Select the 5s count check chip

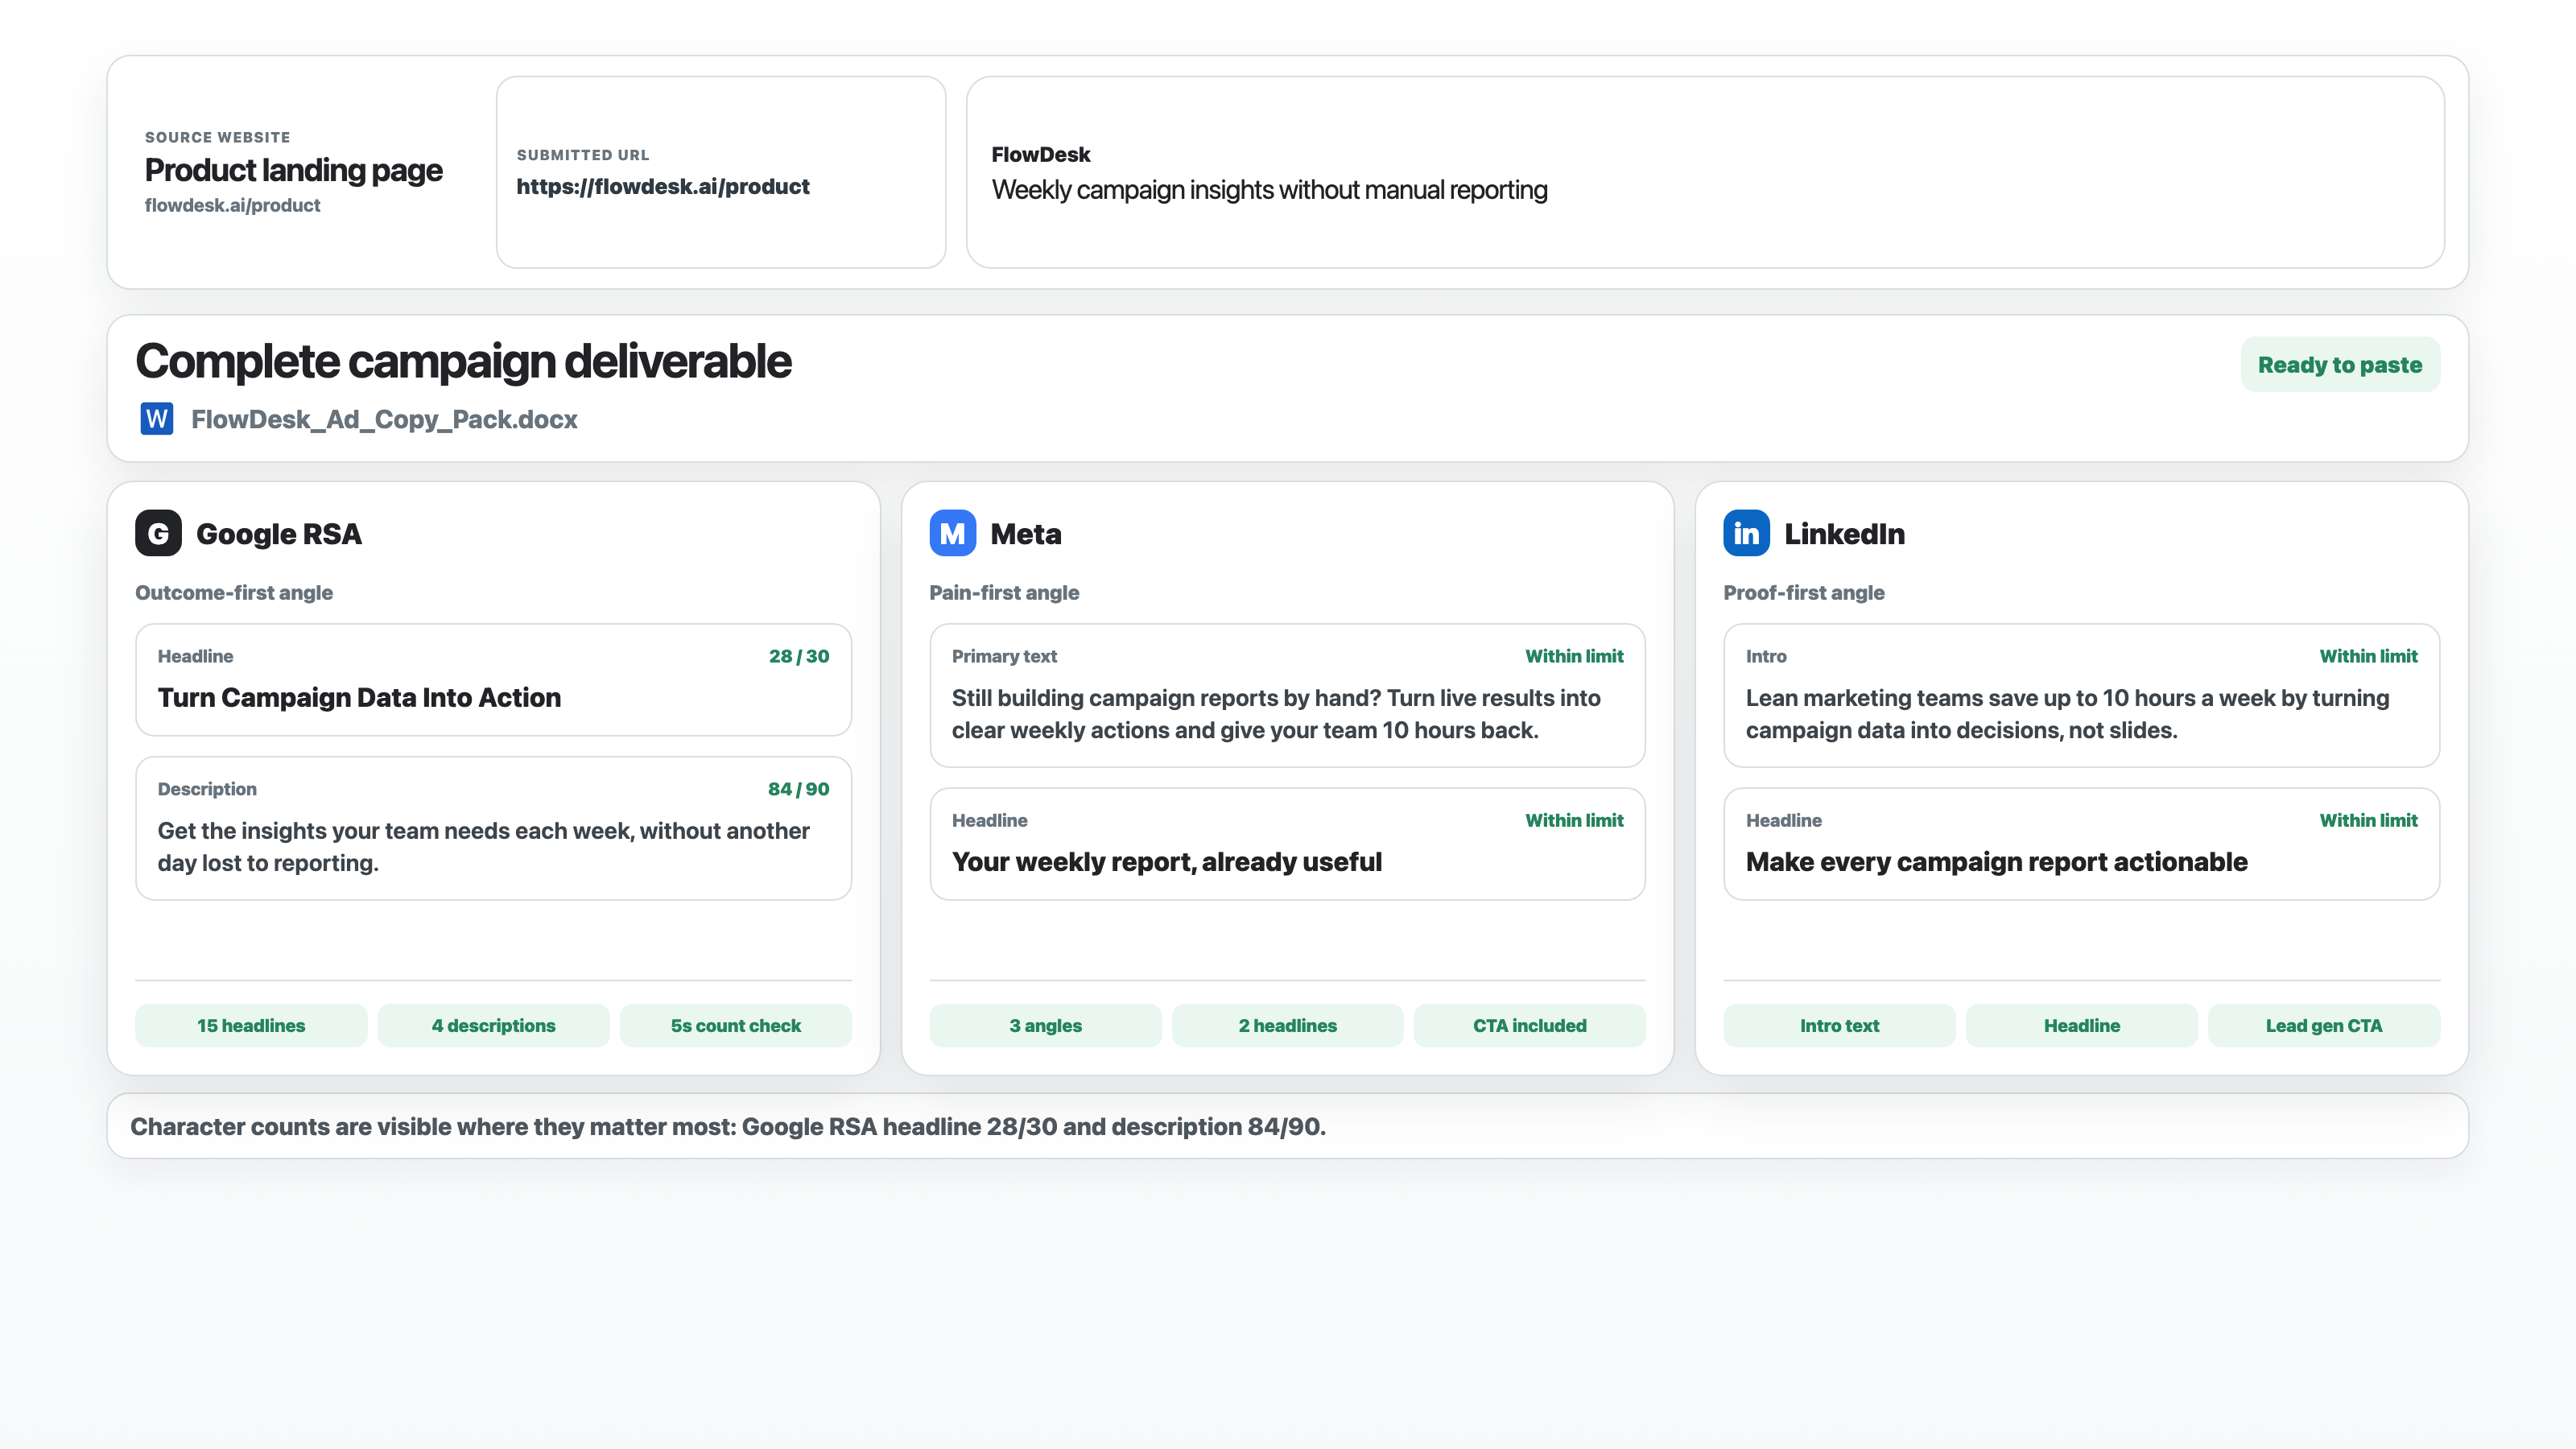click(735, 1025)
